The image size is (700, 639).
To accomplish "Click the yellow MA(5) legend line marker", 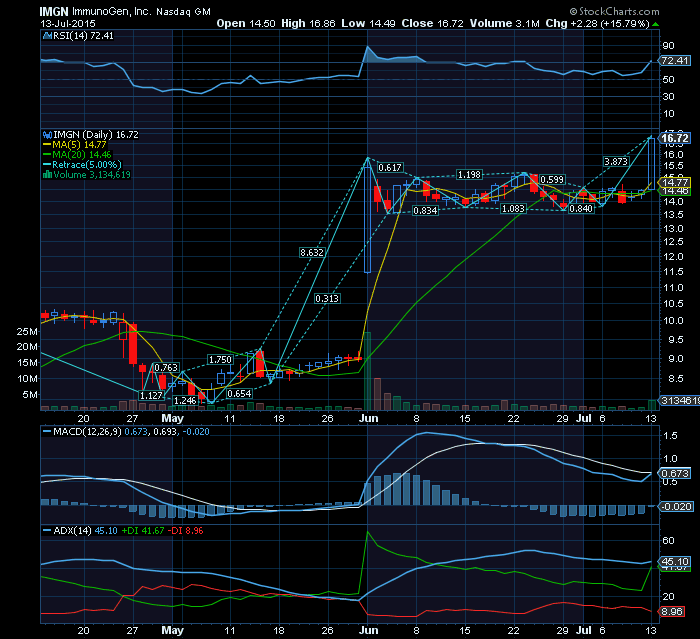I will coord(47,145).
